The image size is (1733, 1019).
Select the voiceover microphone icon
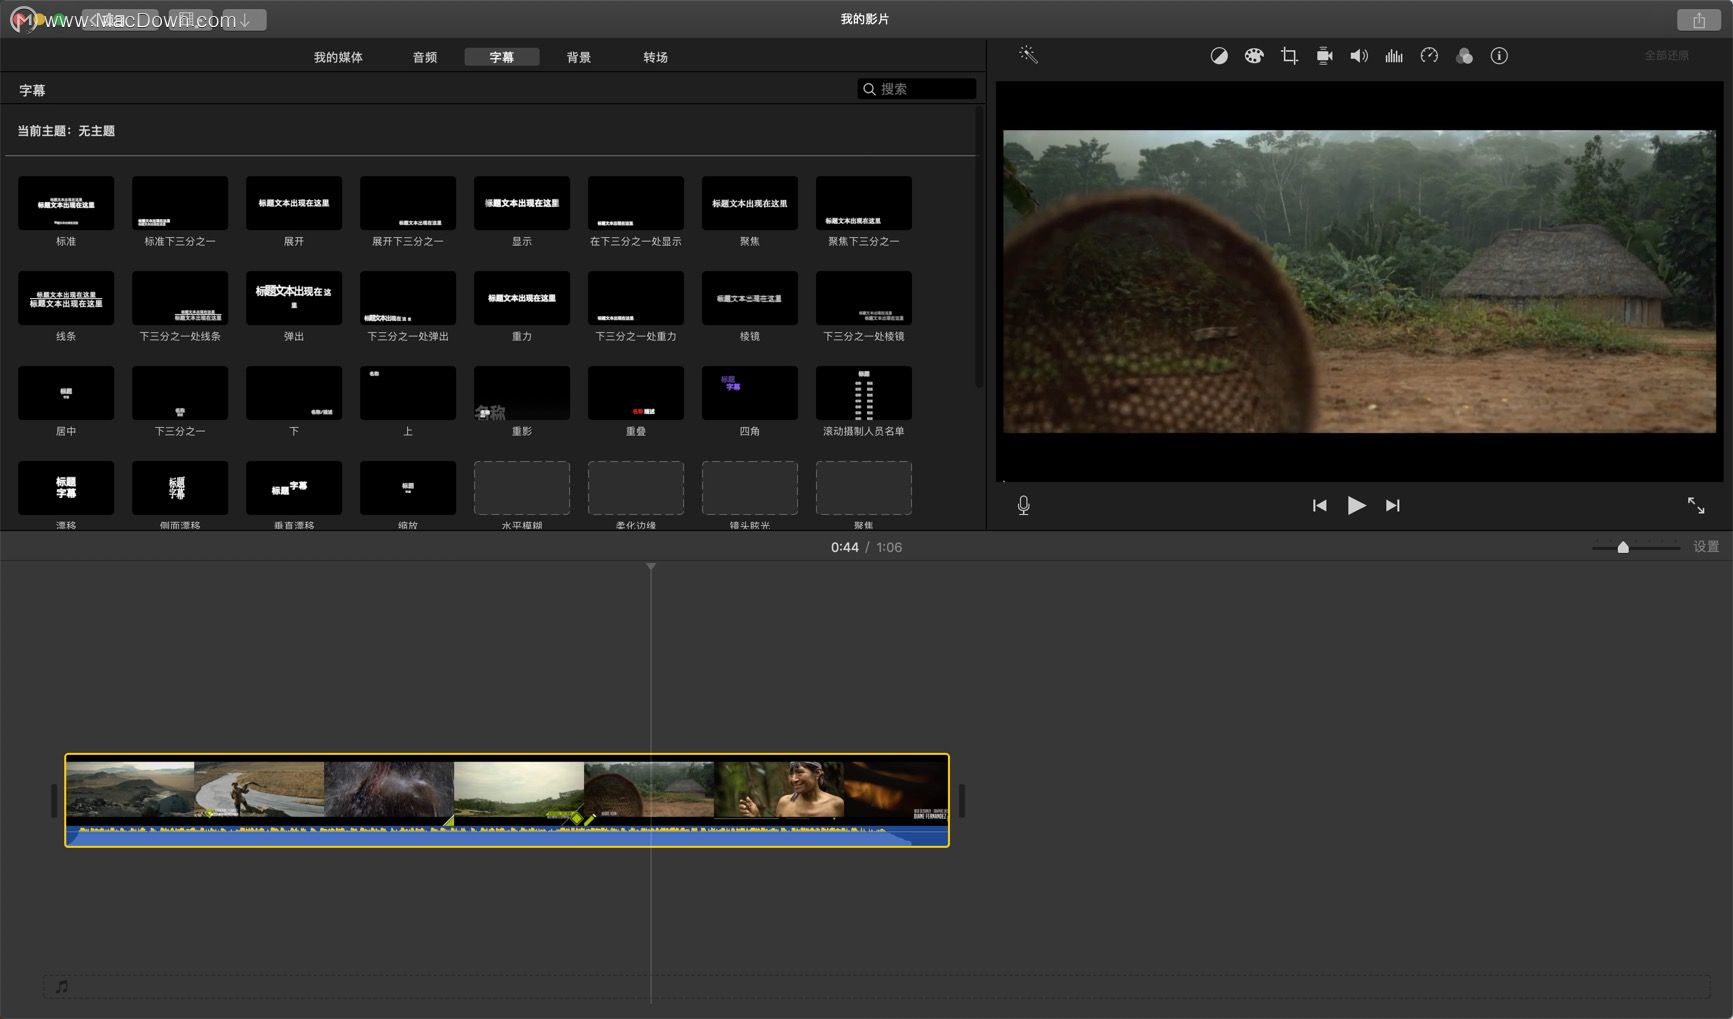(1023, 505)
